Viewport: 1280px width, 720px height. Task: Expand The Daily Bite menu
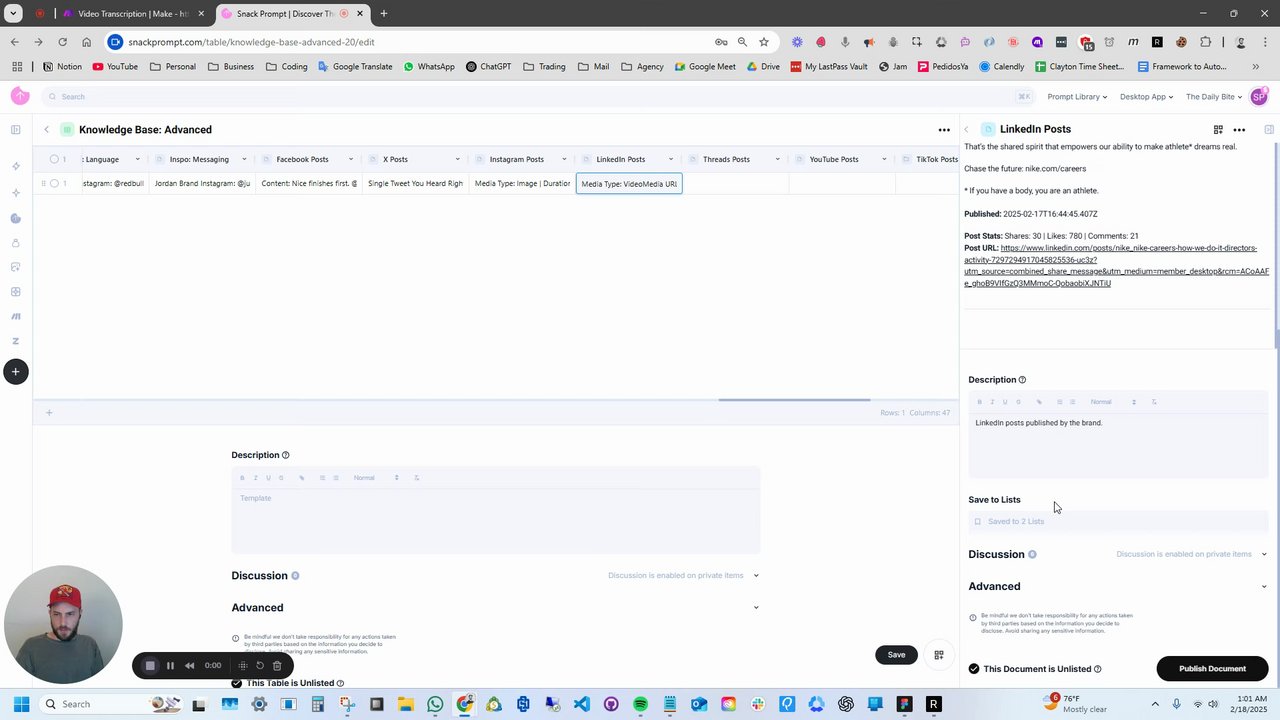[1214, 97]
